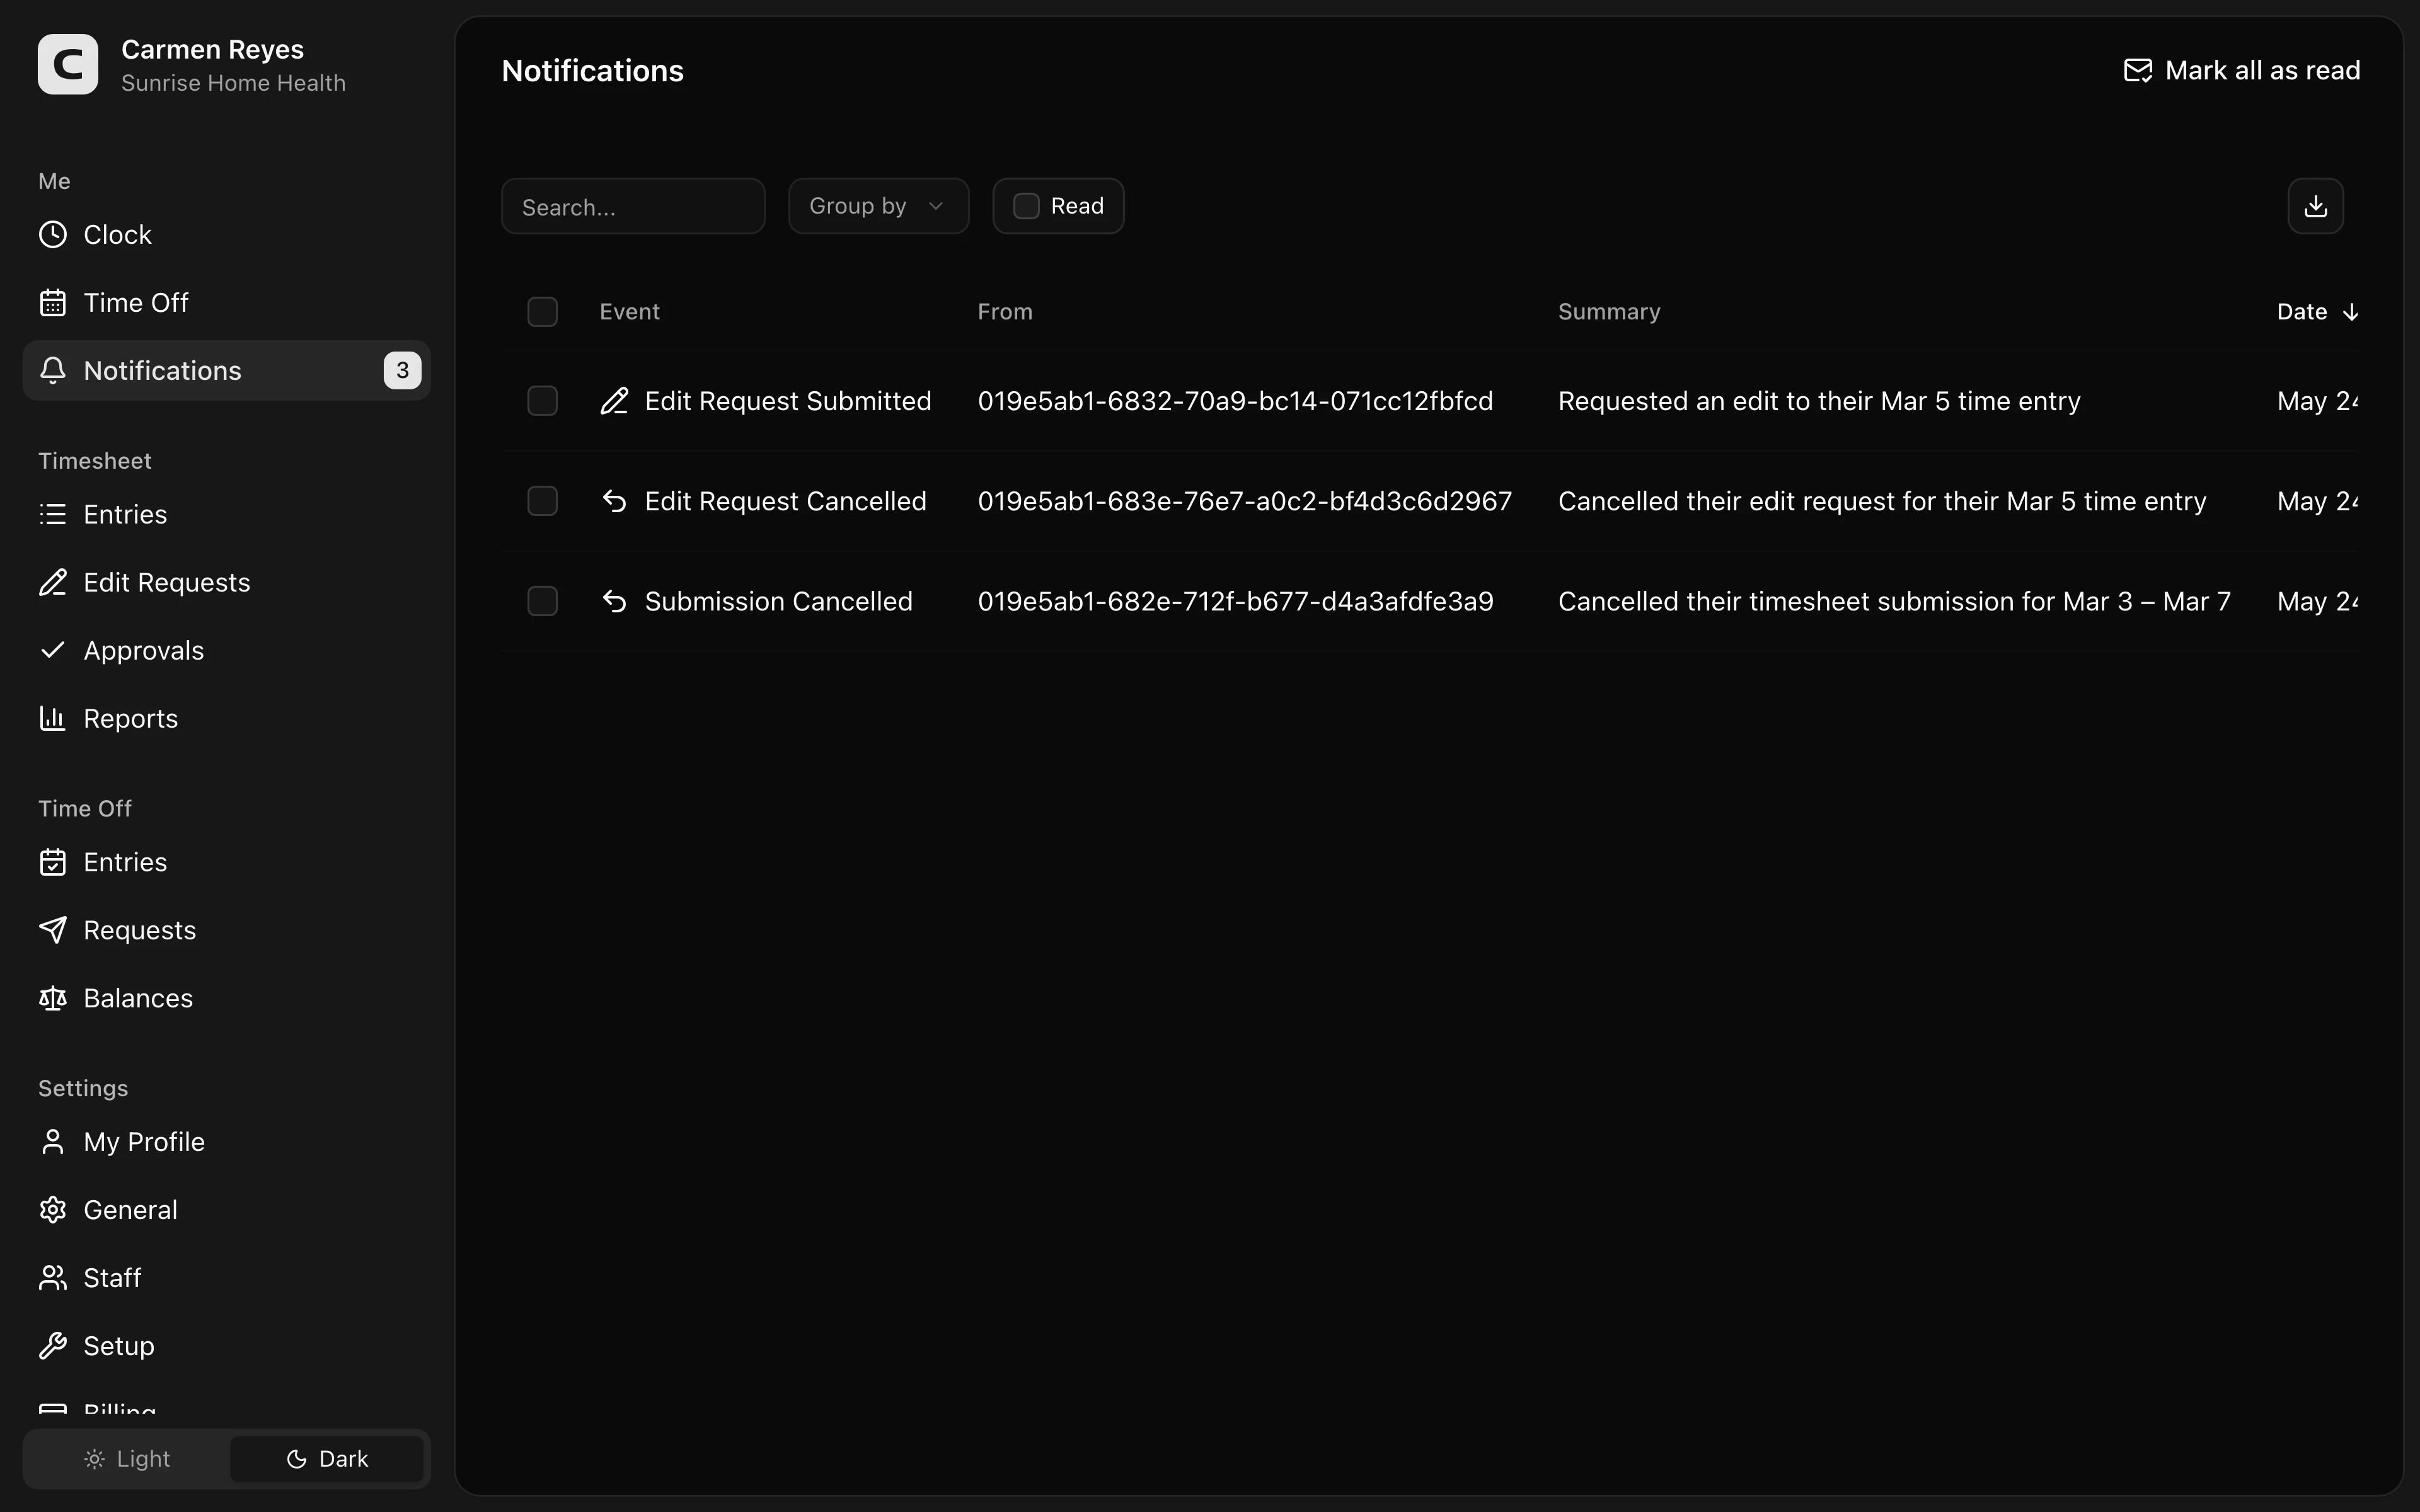This screenshot has width=2420, height=1512.
Task: Click the notifications count badge 3
Action: [x=402, y=370]
